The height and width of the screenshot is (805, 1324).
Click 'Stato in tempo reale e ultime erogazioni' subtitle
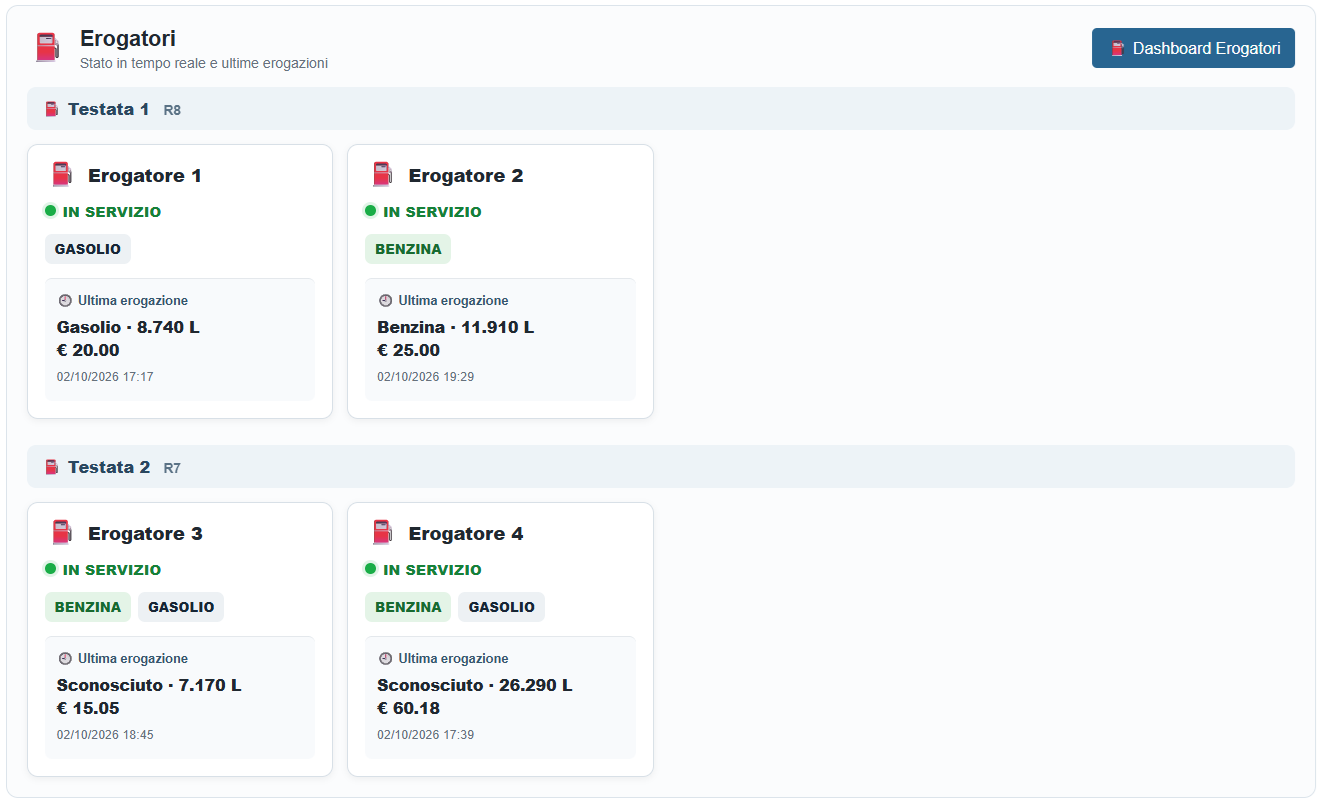click(204, 63)
